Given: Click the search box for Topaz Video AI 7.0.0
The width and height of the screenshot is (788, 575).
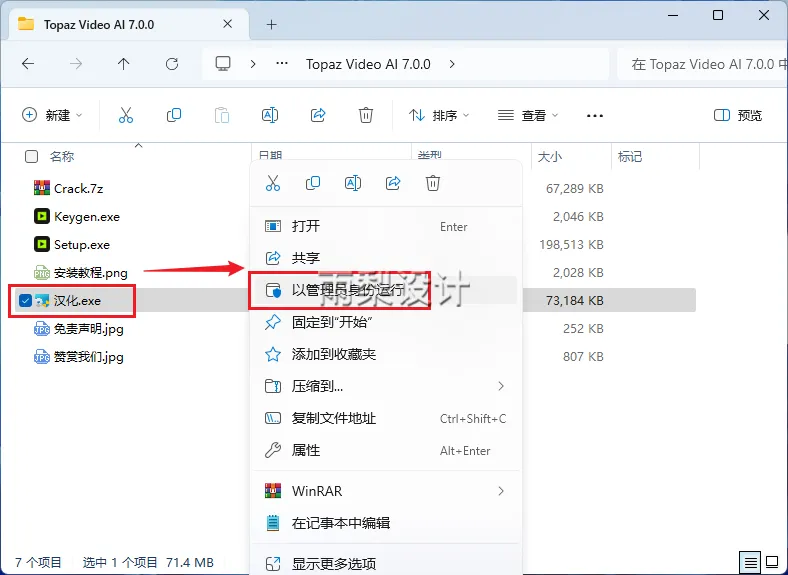Looking at the screenshot, I should [x=702, y=64].
